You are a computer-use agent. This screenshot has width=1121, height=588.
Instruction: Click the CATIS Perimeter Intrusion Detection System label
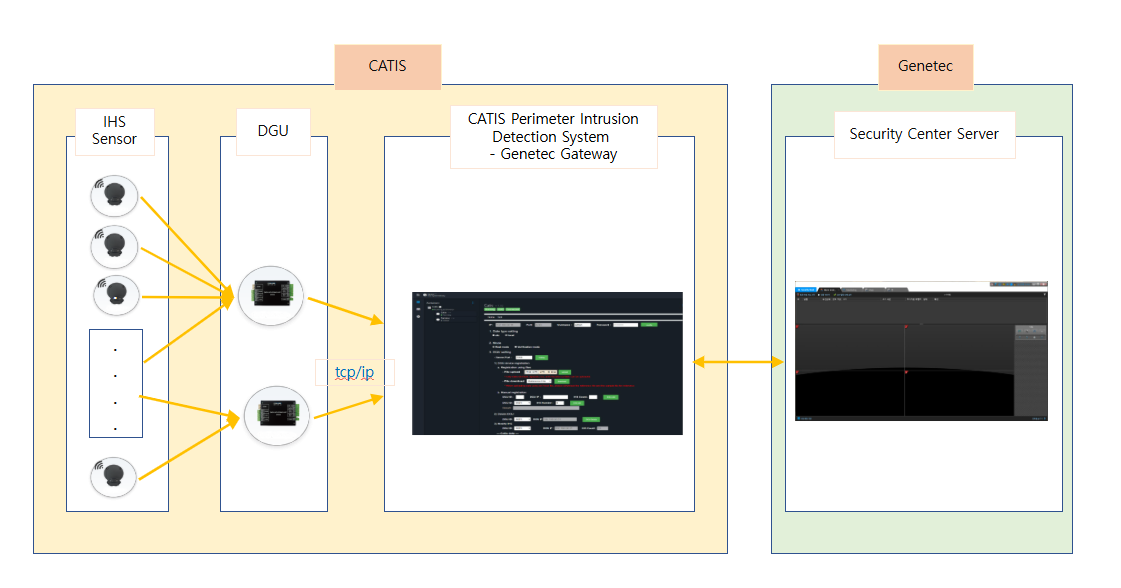pos(553,137)
